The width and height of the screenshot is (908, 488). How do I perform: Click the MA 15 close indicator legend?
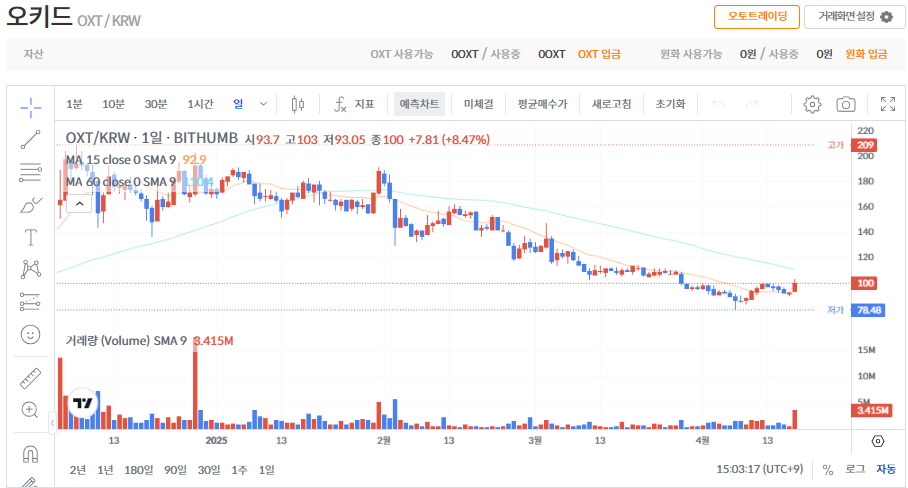click(x=120, y=160)
